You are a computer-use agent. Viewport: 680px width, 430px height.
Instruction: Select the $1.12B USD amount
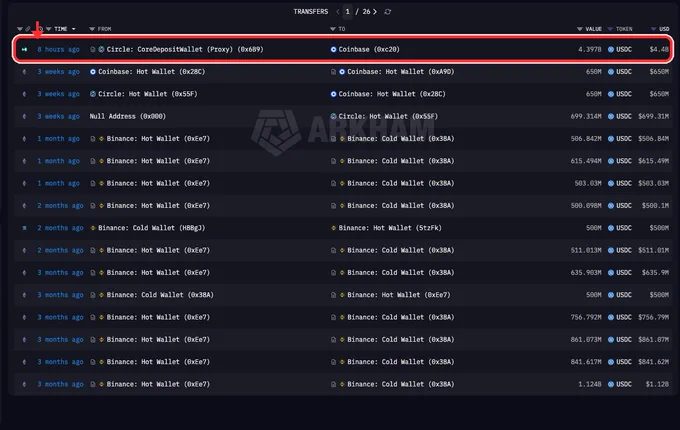[657, 384]
